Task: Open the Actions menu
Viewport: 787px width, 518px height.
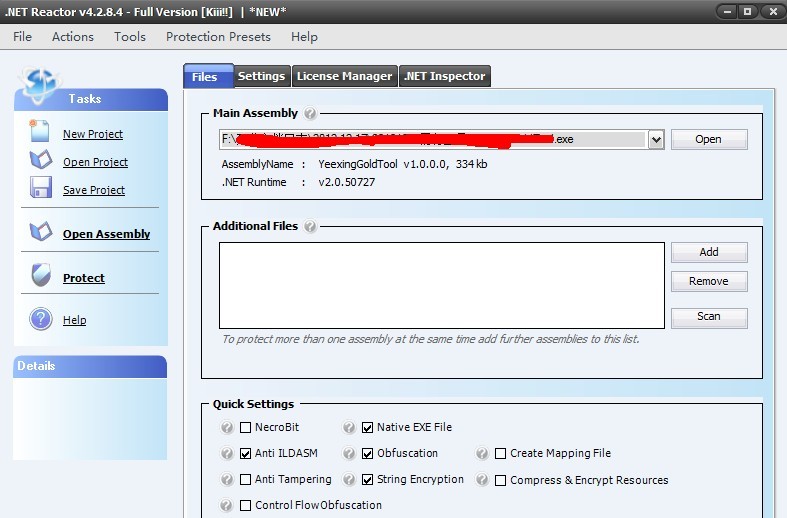Action: (x=73, y=37)
